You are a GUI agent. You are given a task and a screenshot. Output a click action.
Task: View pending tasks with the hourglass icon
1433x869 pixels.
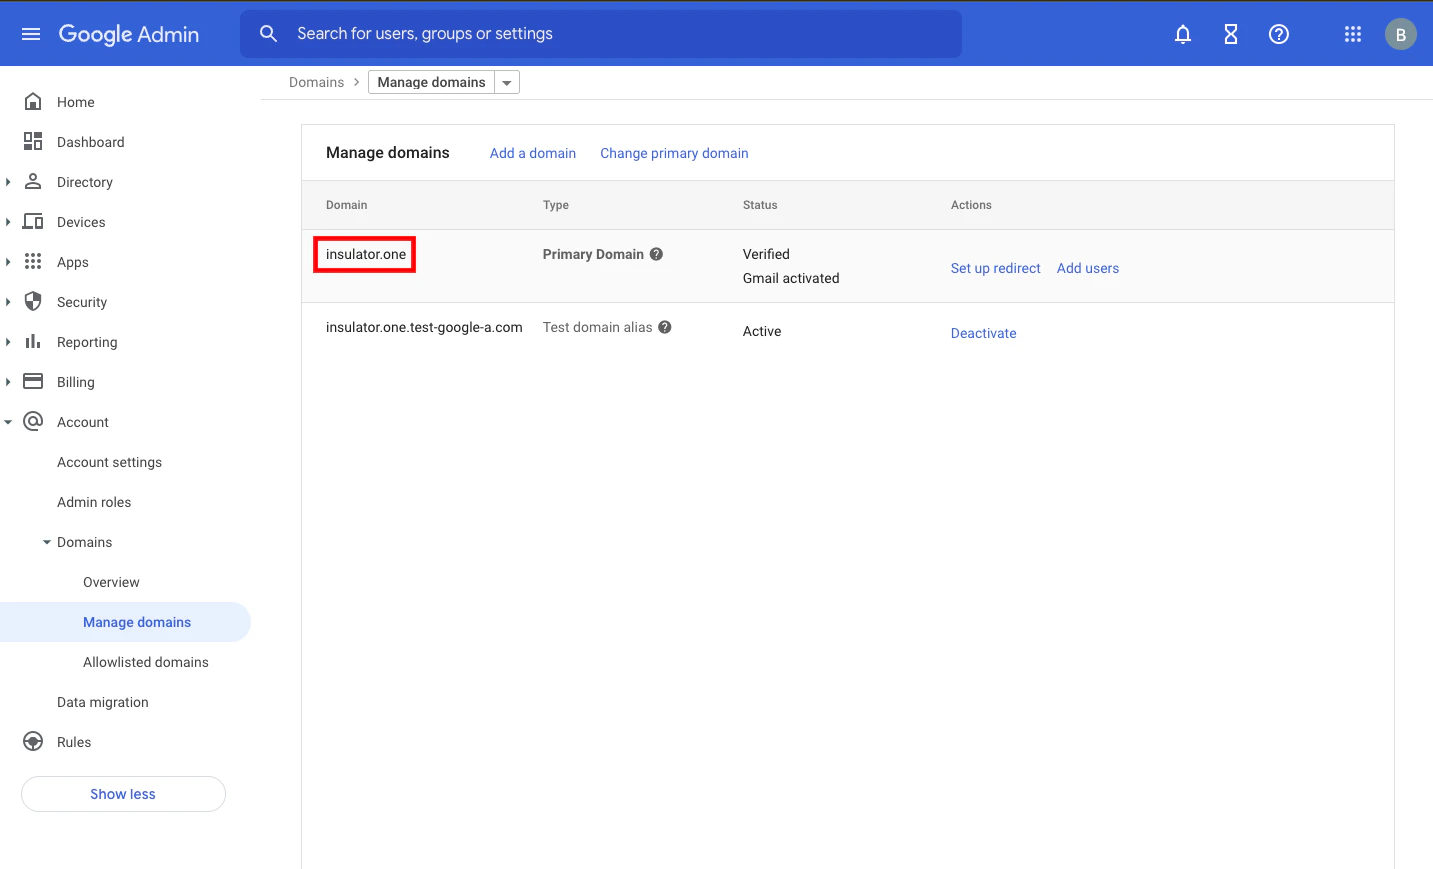point(1230,33)
